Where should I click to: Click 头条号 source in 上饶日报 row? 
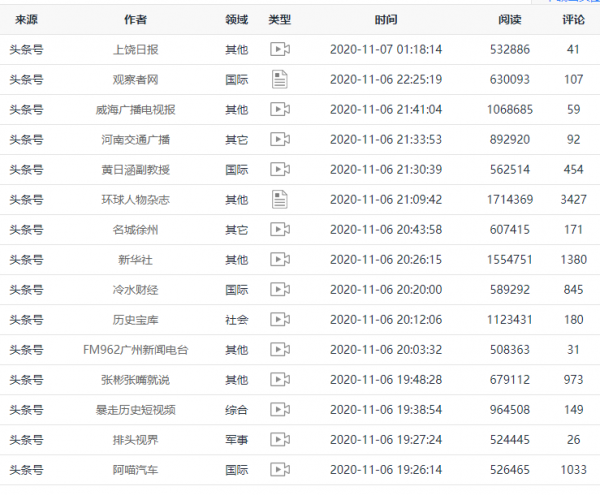pyautogui.click(x=26, y=49)
